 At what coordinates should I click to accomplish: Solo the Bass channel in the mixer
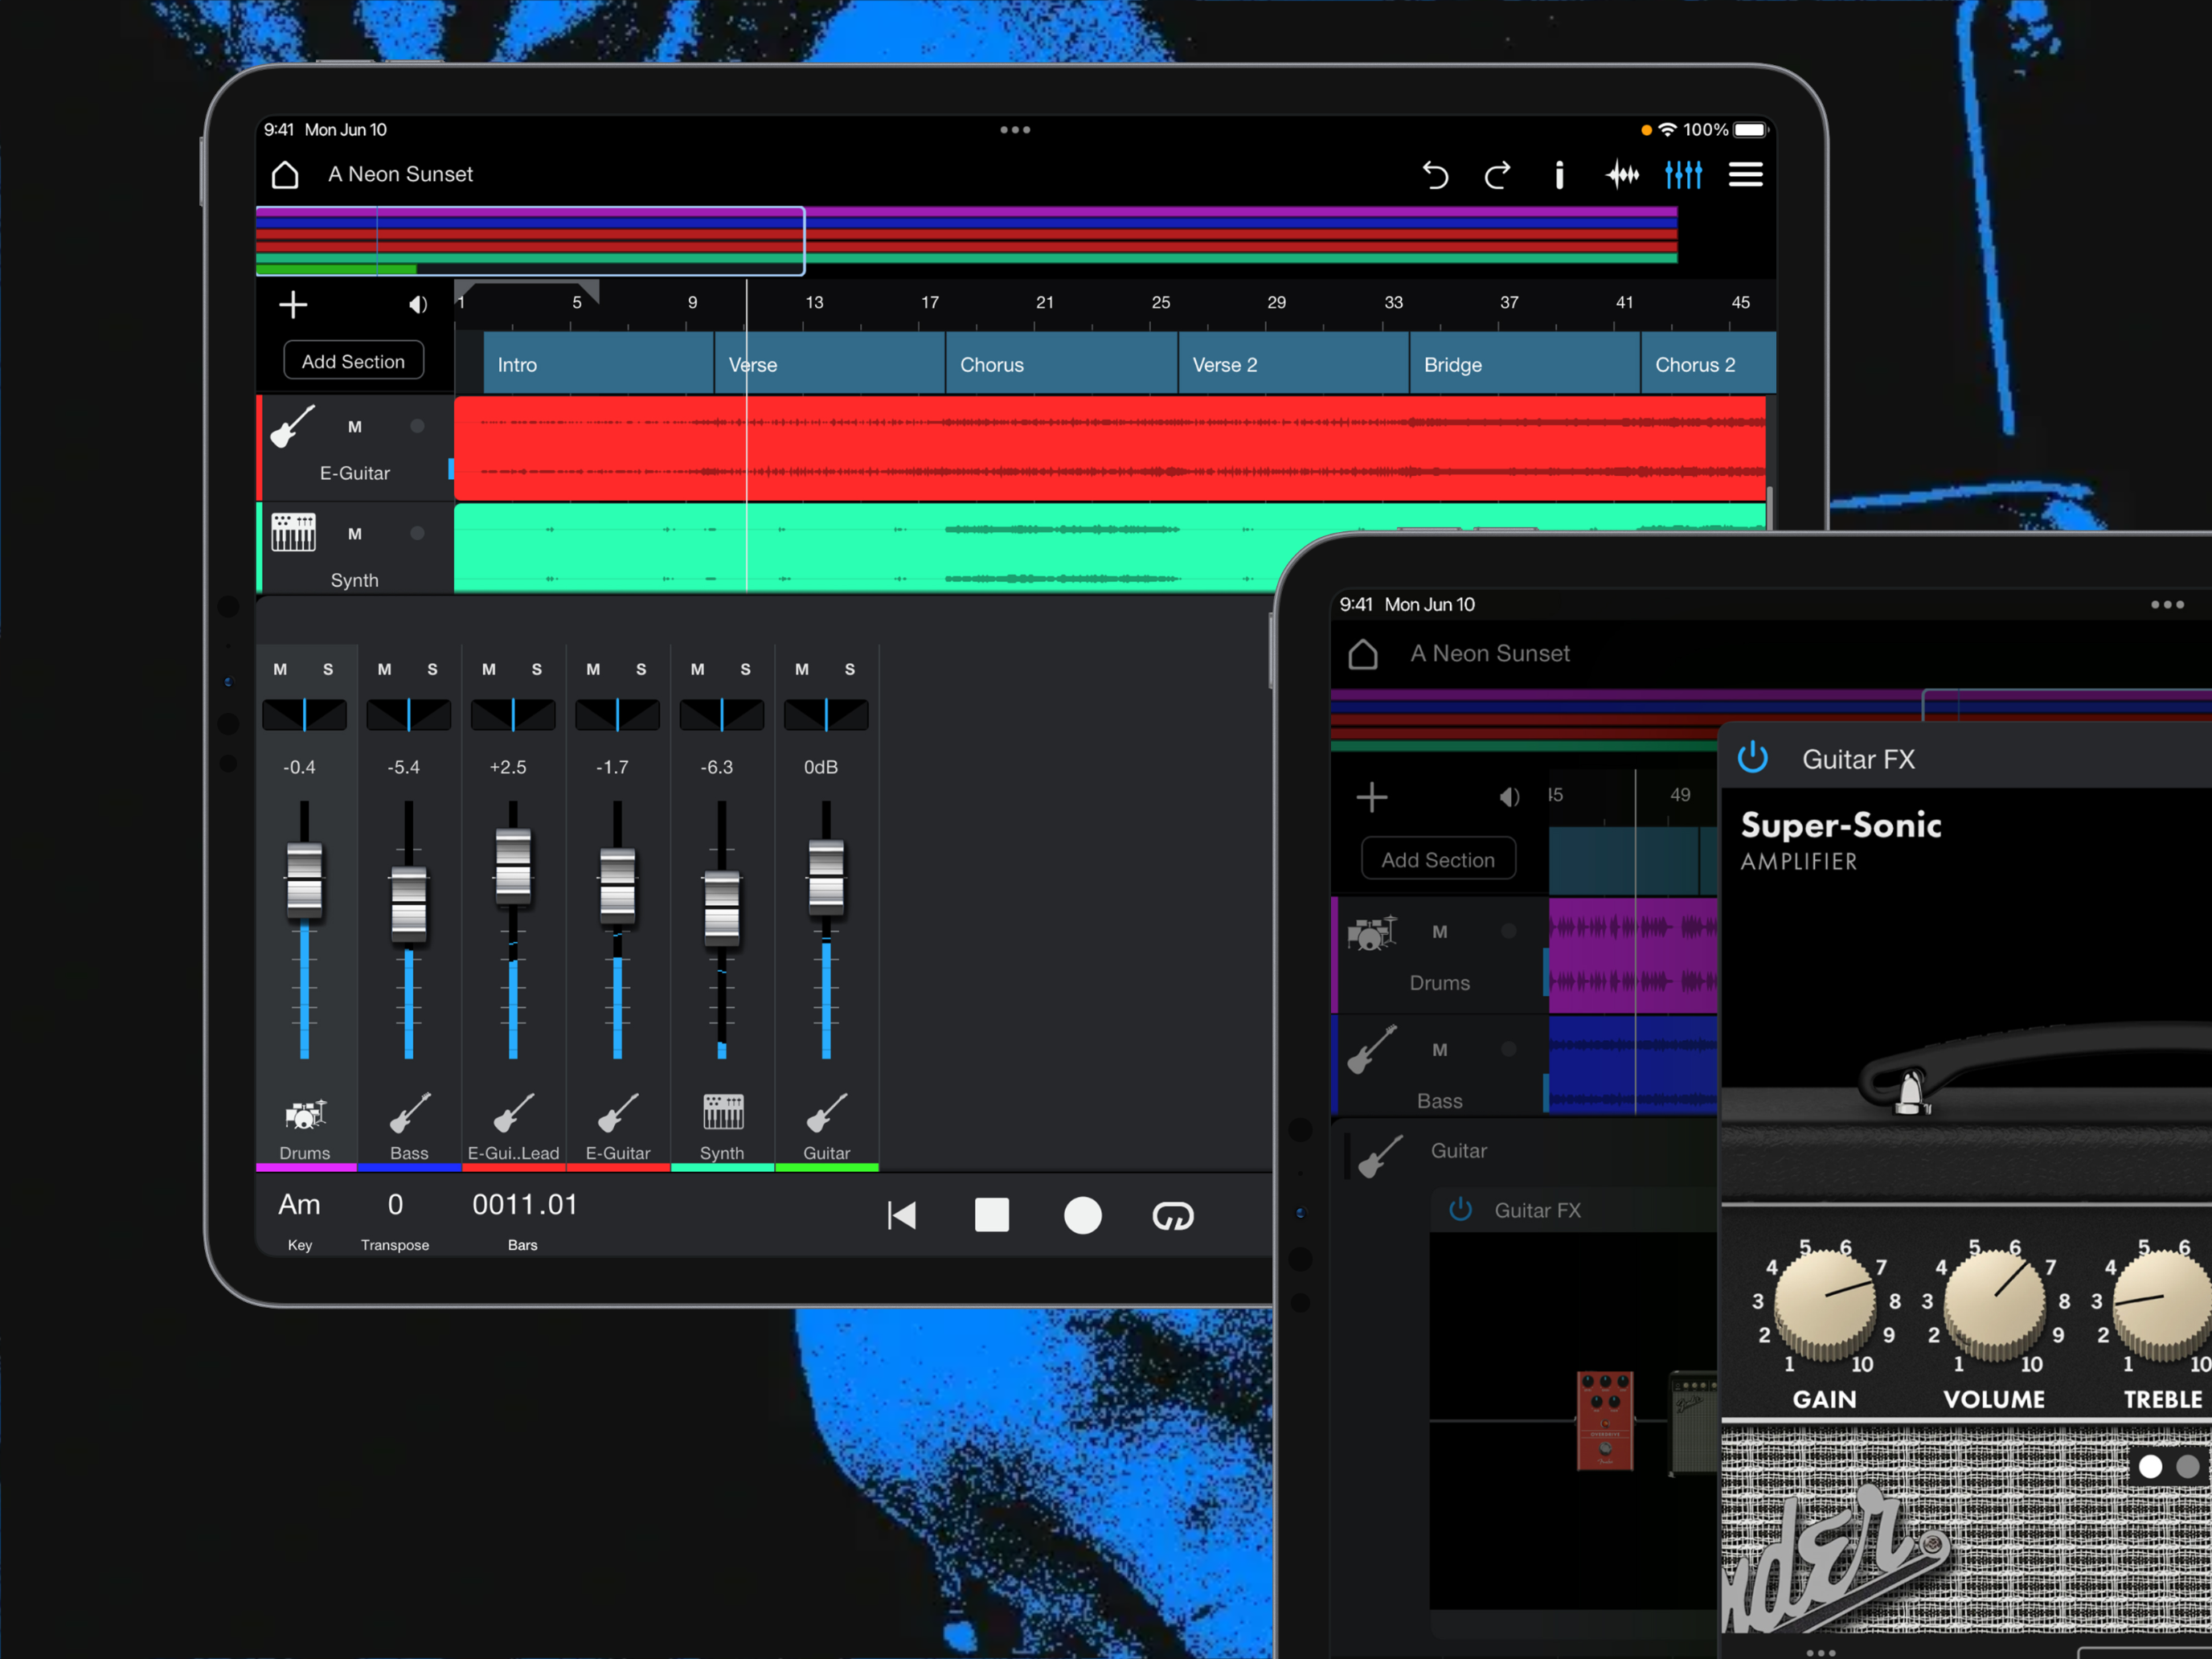click(x=432, y=669)
